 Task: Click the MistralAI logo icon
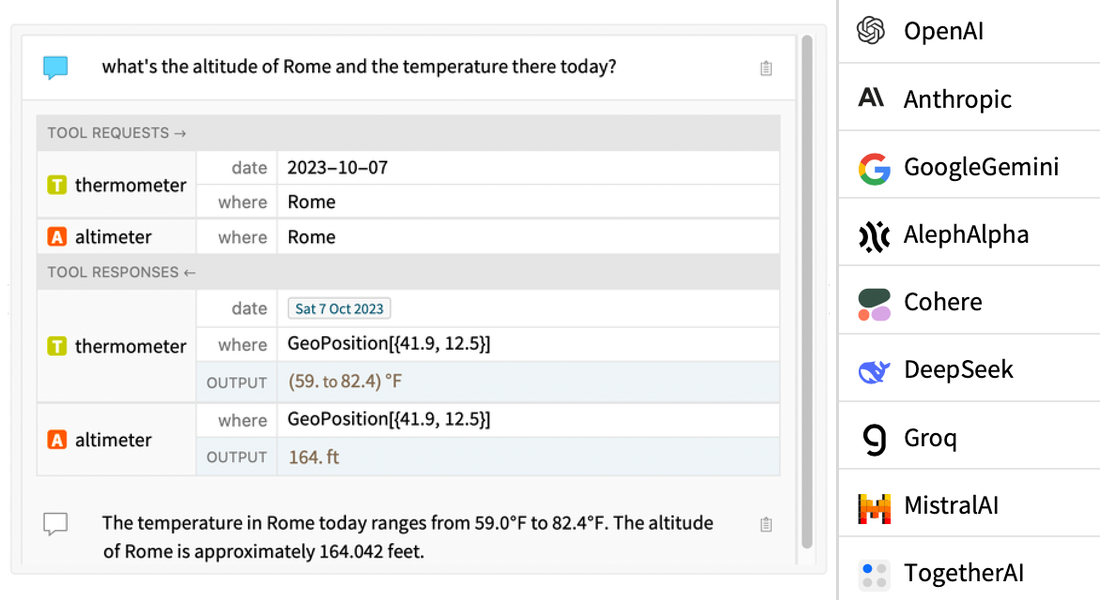874,507
